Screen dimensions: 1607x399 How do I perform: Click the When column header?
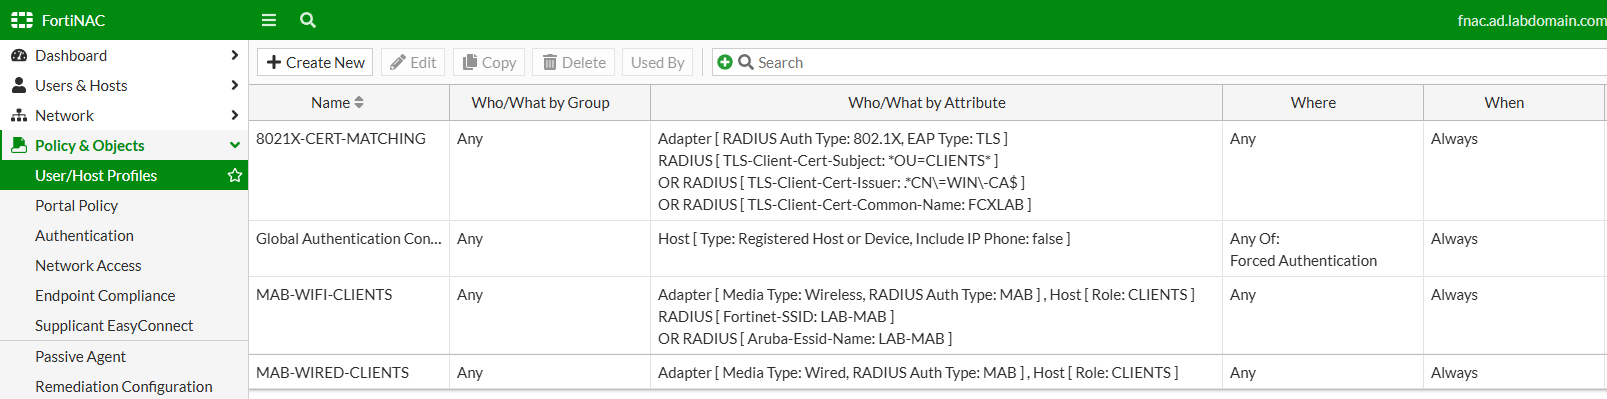click(x=1504, y=103)
